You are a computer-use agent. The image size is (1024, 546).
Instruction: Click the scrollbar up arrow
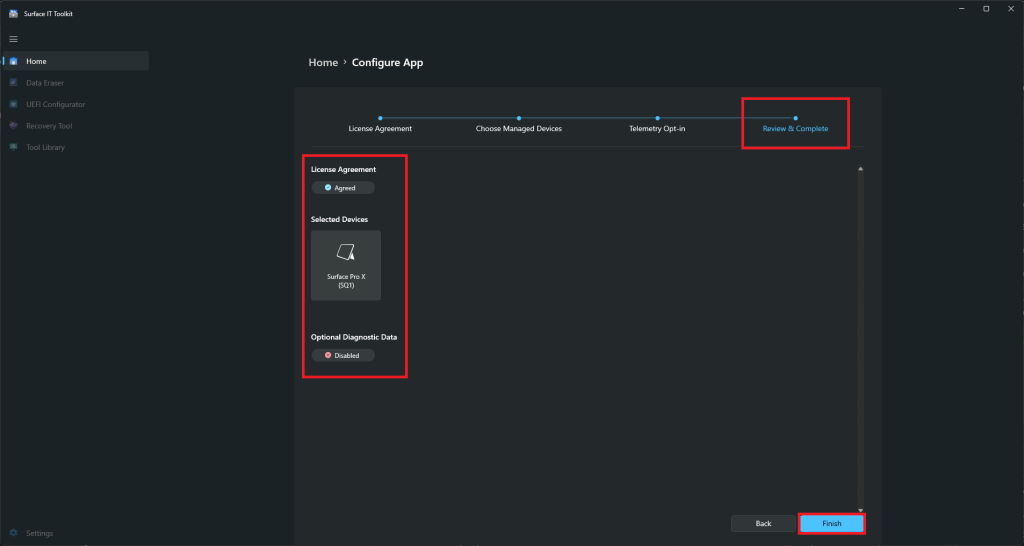point(860,168)
